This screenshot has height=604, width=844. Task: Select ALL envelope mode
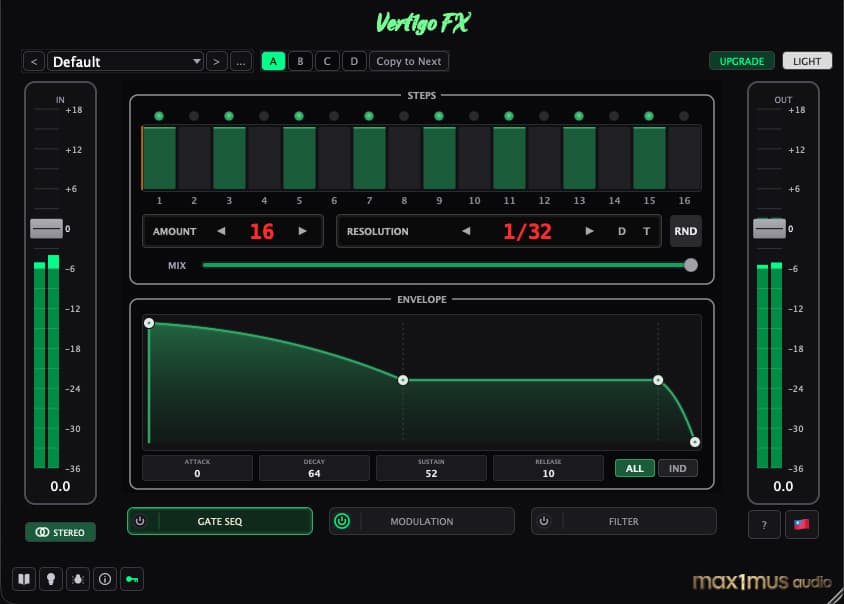pos(635,468)
